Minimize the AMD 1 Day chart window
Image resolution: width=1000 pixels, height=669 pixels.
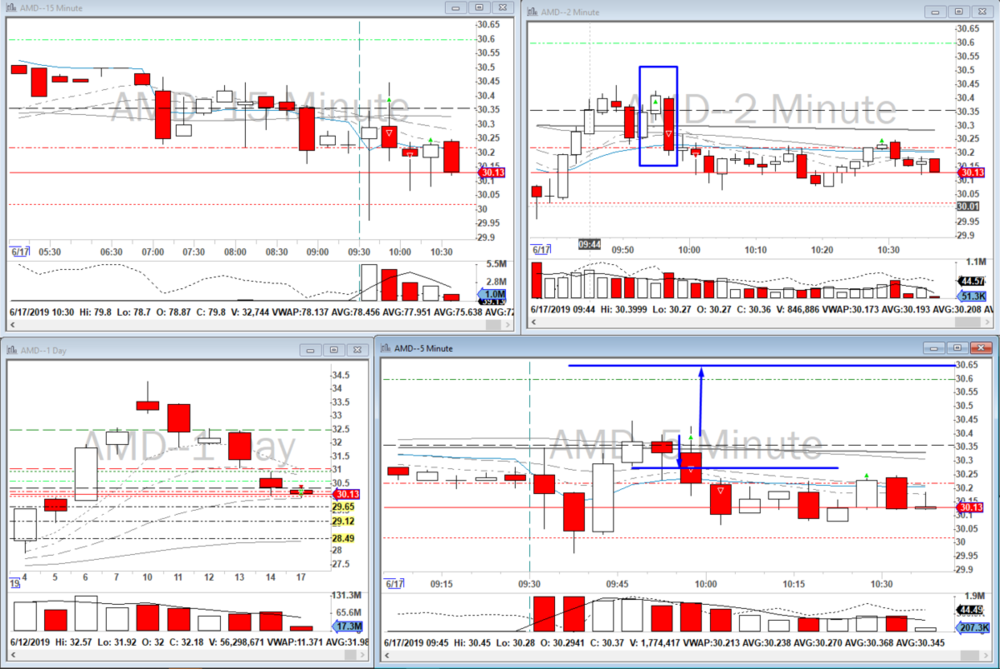click(312, 350)
